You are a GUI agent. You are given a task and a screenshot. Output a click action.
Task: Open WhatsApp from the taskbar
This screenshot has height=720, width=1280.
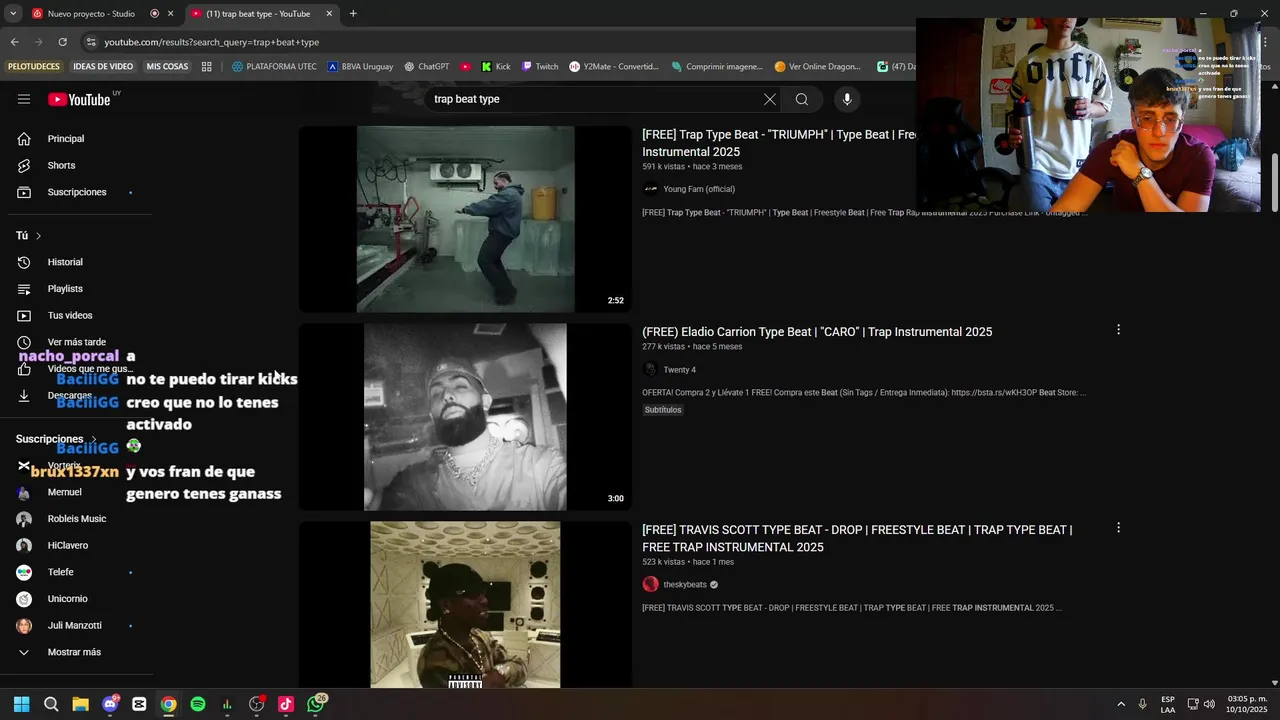[x=316, y=704]
